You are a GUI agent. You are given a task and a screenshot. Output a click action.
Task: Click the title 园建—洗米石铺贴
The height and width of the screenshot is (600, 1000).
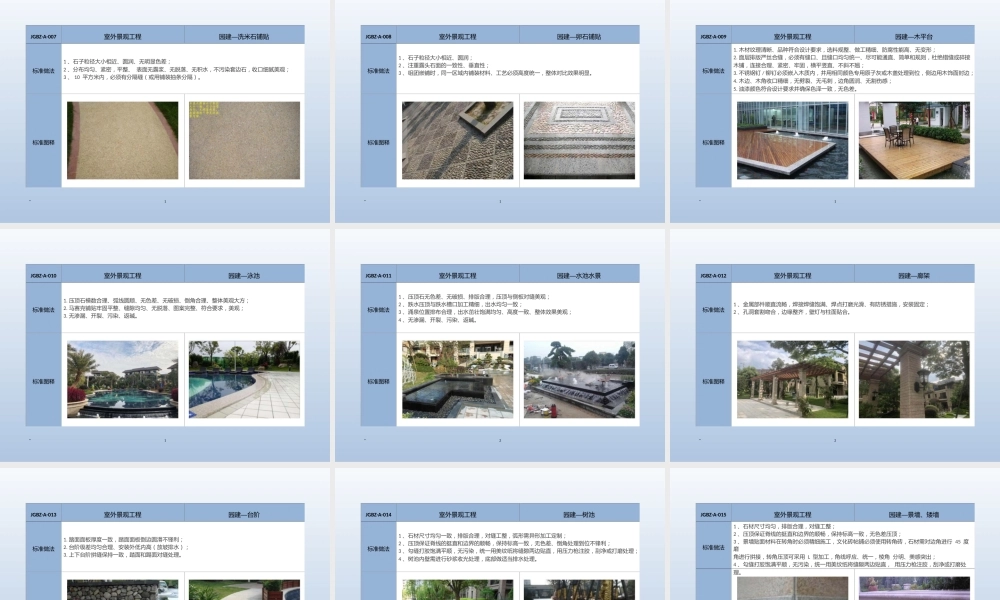coord(244,36)
